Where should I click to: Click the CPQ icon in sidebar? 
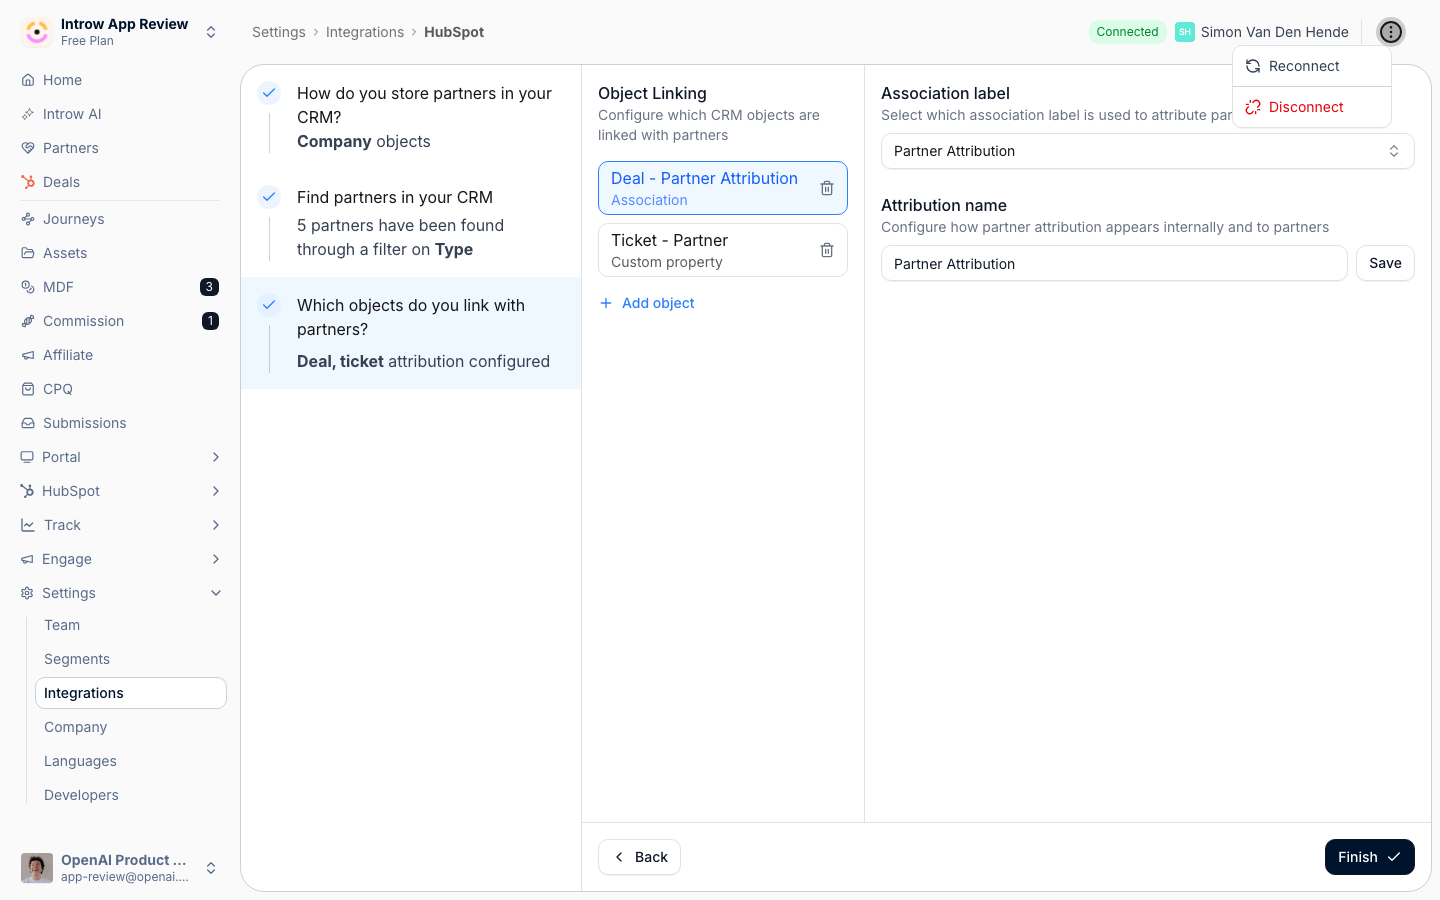(x=28, y=389)
